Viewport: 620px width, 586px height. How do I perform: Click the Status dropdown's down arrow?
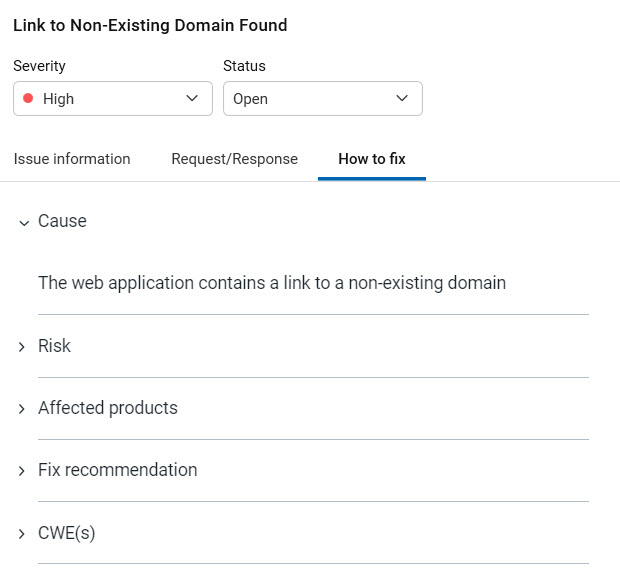pos(402,99)
